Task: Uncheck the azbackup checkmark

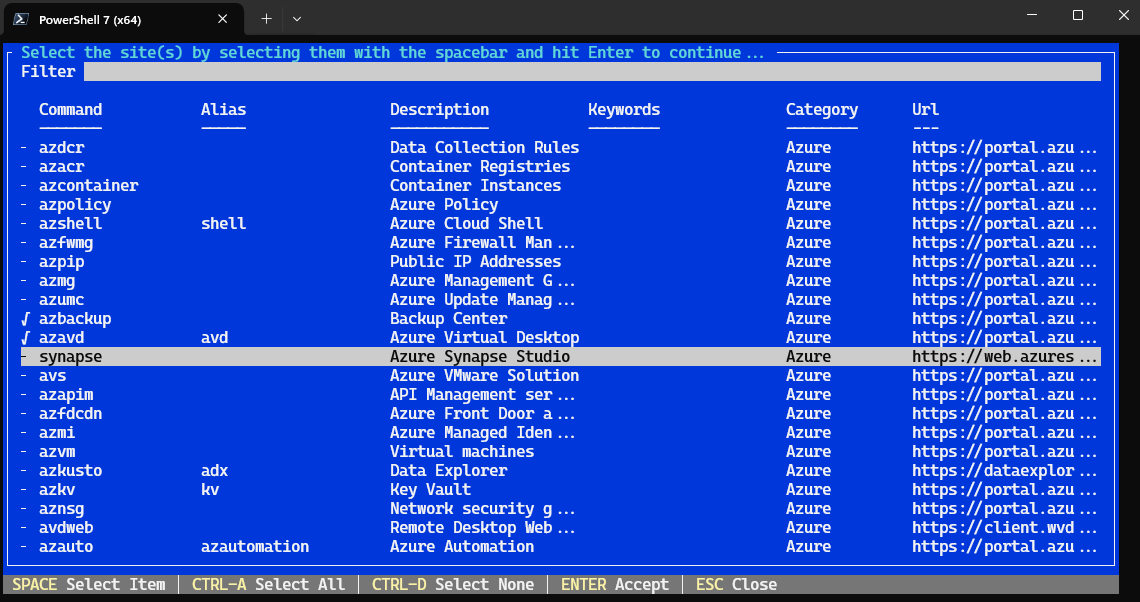Action: point(25,318)
